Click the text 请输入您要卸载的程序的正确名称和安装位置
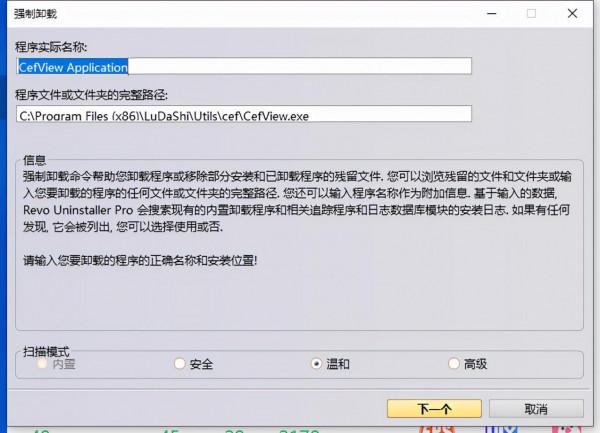Image resolution: width=600 pixels, height=433 pixels. (x=140, y=260)
